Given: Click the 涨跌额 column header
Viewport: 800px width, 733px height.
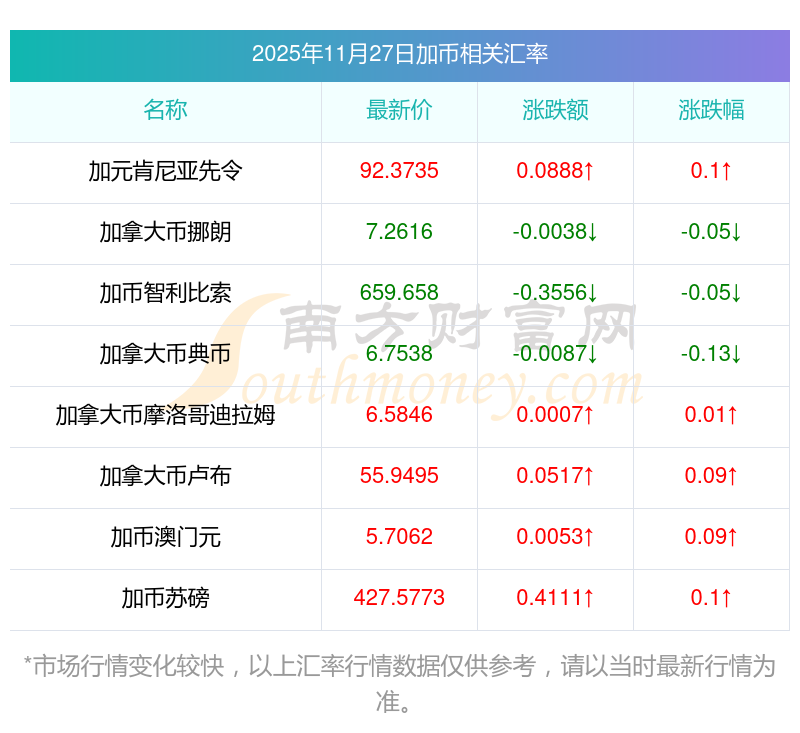Looking at the screenshot, I should click(555, 110).
